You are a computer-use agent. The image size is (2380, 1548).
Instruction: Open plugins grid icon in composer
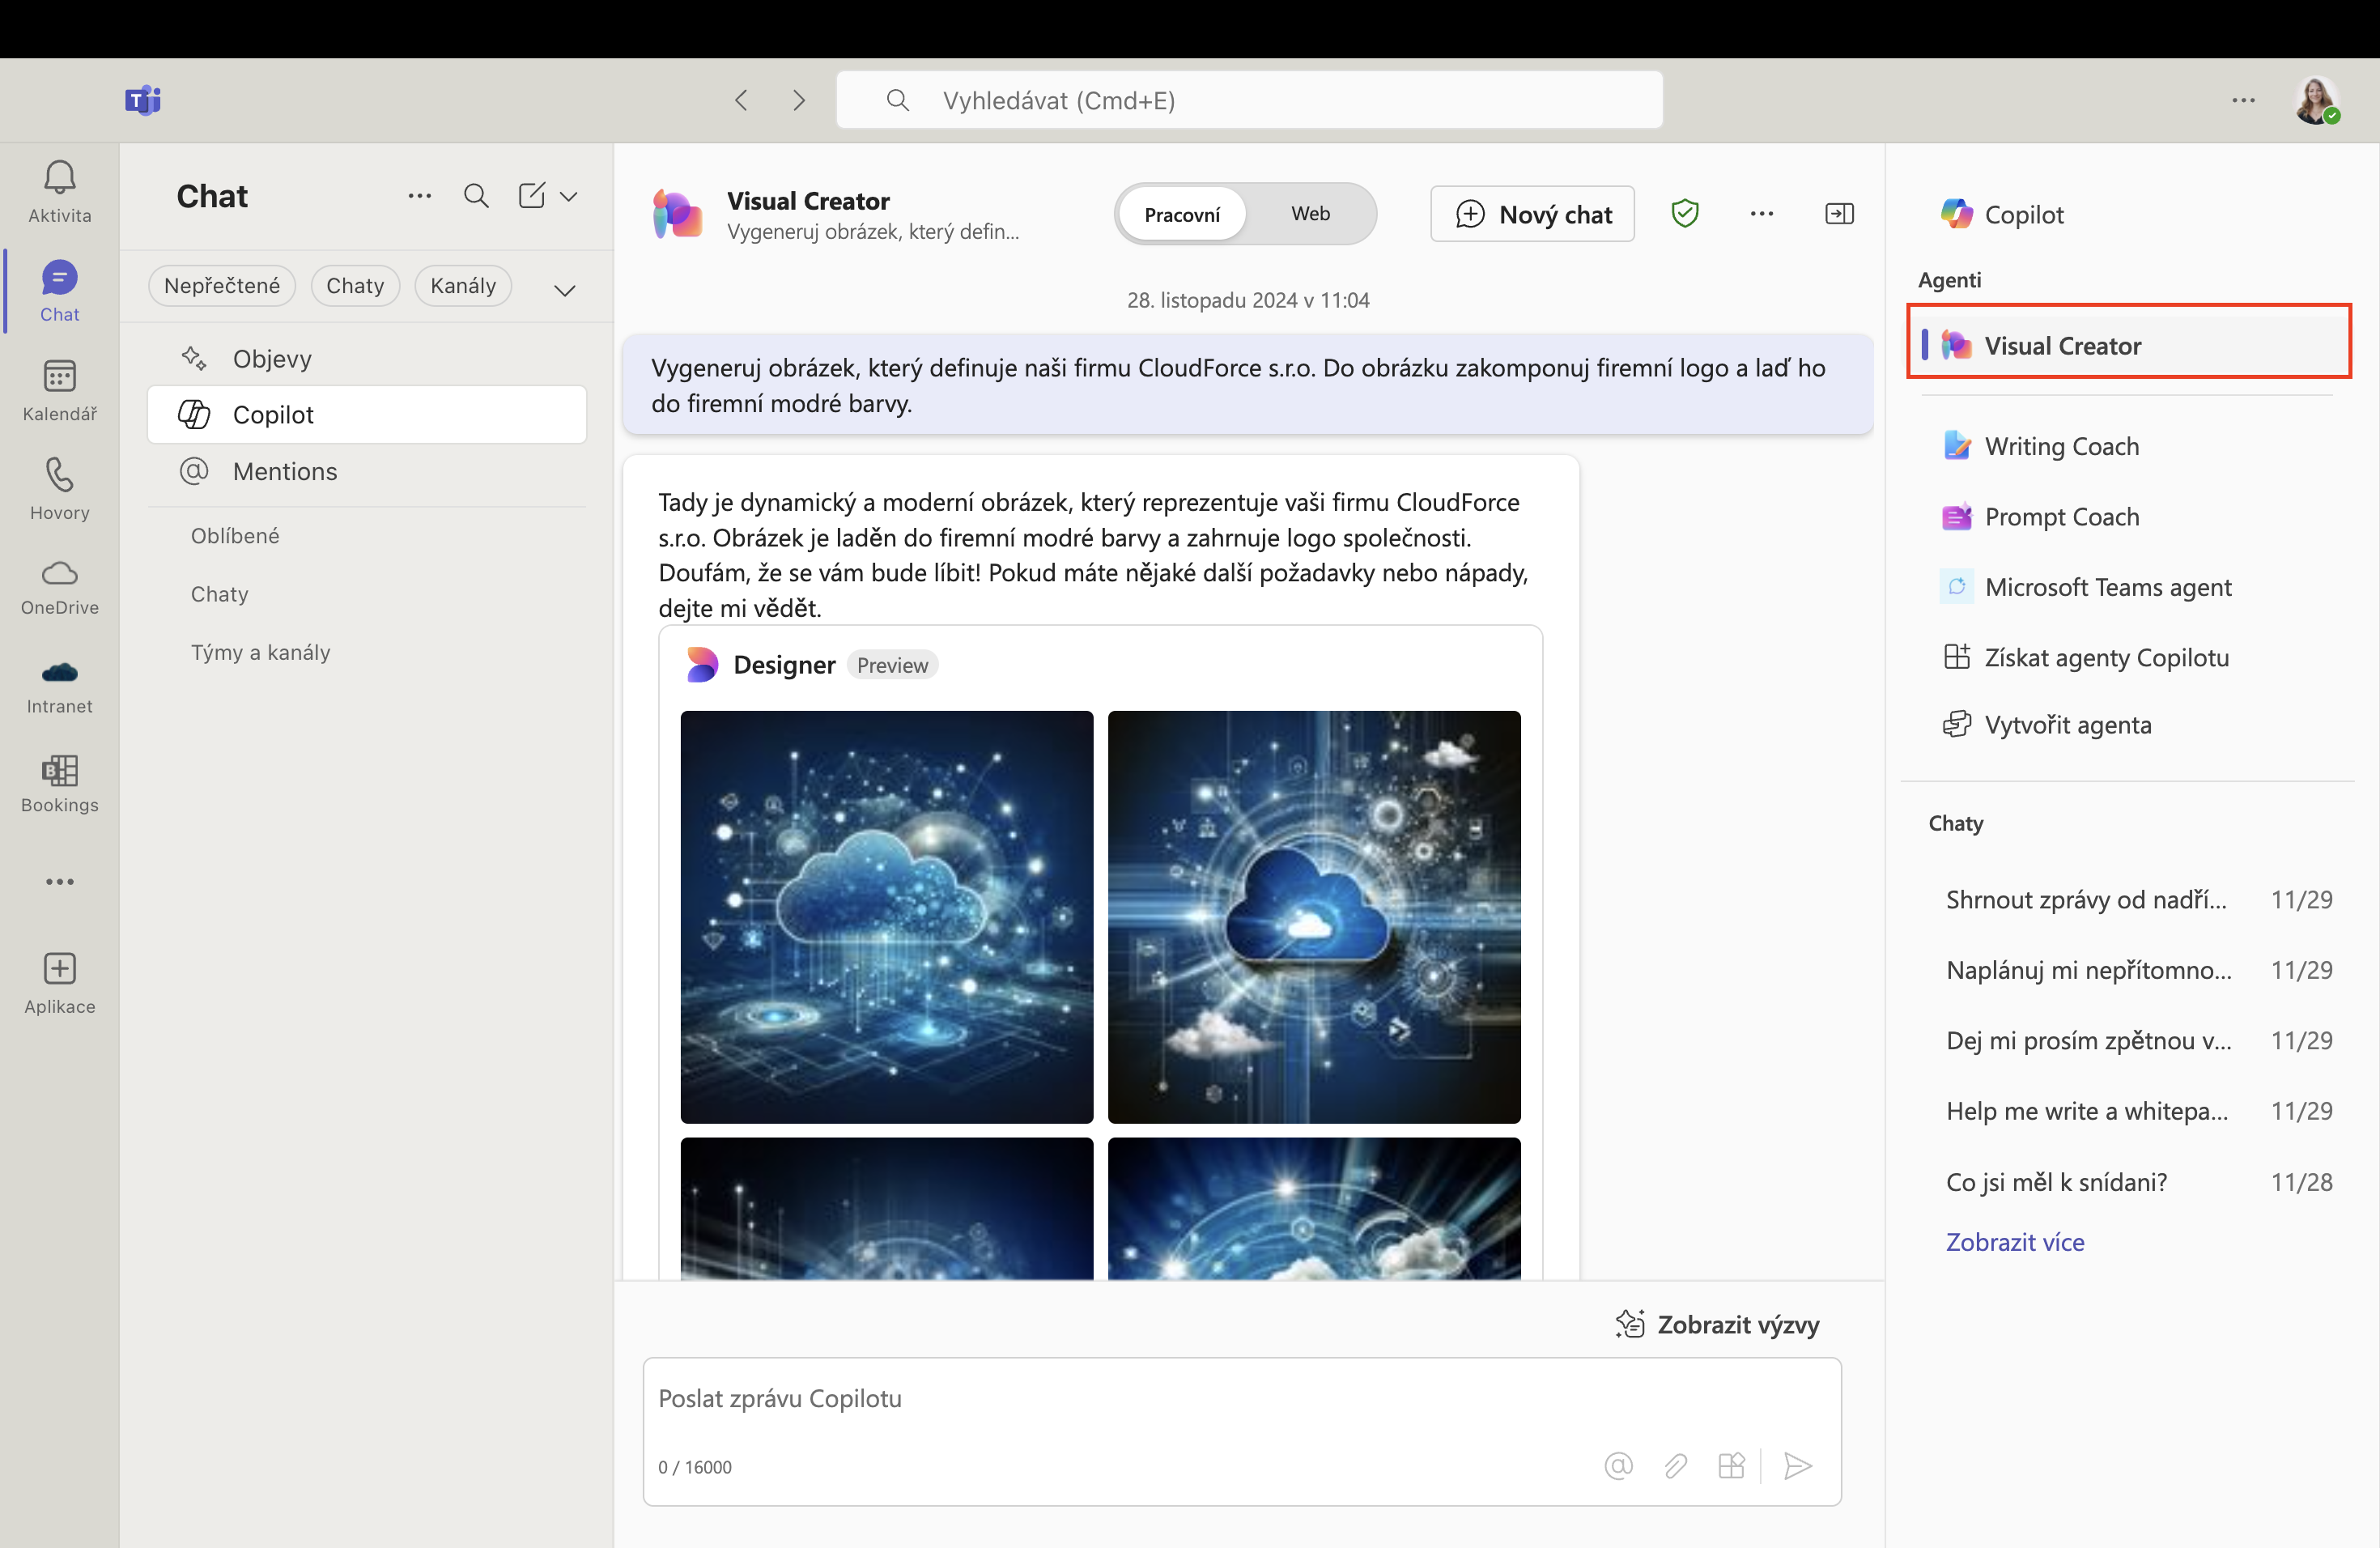[1731, 1466]
